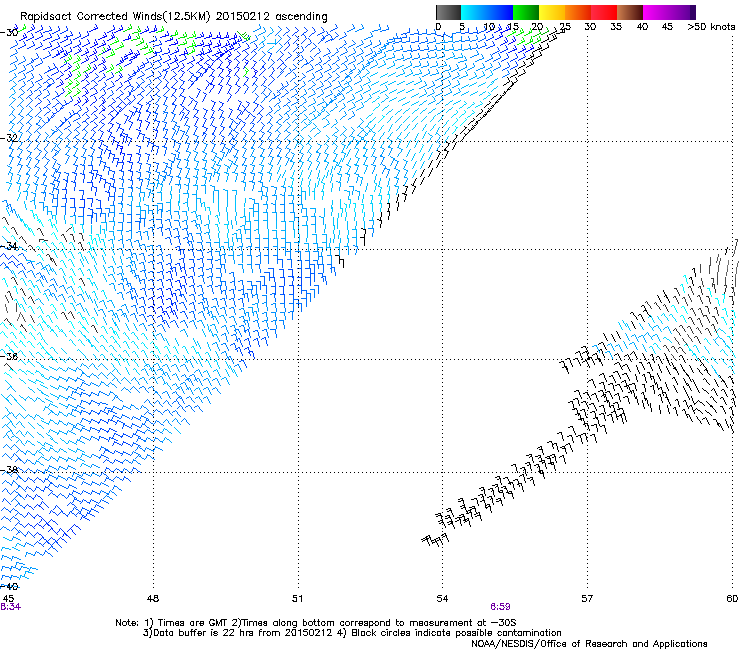This screenshot has height=650, width=740.
Task: Click the longitude axis label '45'
Action: [x=8, y=599]
